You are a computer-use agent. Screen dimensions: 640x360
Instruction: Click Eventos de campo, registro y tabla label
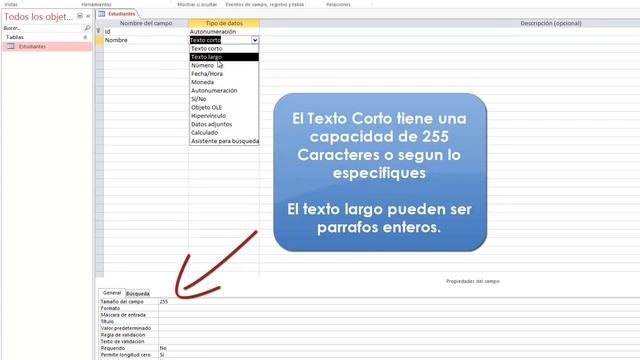[x=264, y=4]
